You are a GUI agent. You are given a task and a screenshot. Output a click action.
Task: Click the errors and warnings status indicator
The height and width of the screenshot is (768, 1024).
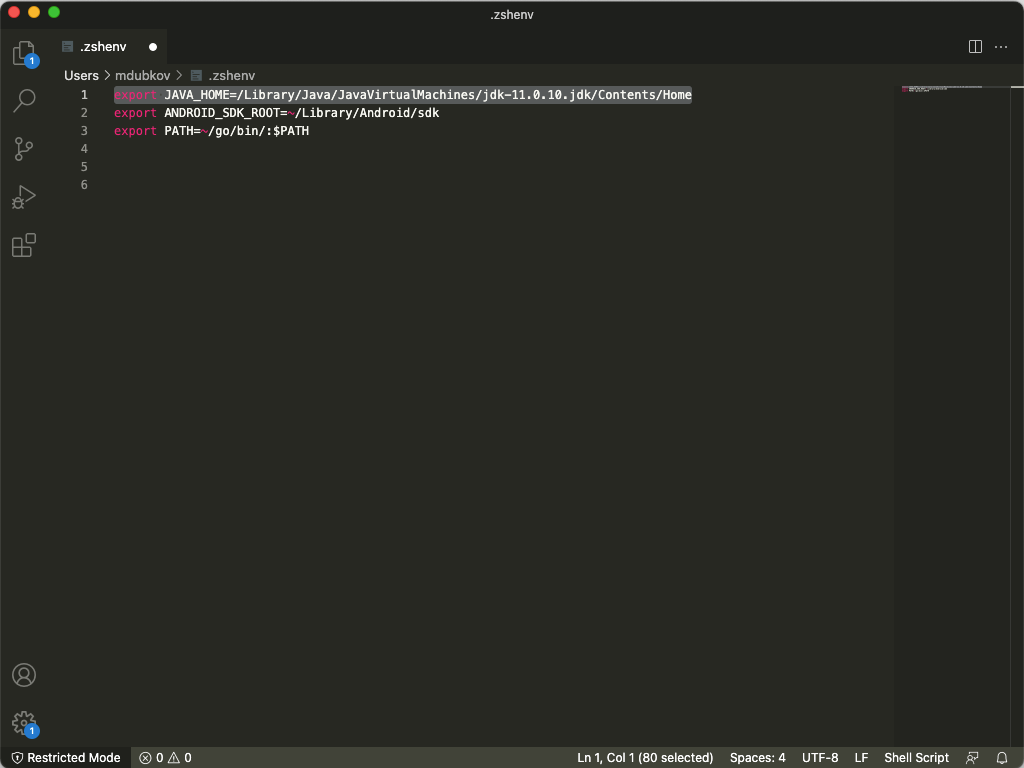pos(165,758)
